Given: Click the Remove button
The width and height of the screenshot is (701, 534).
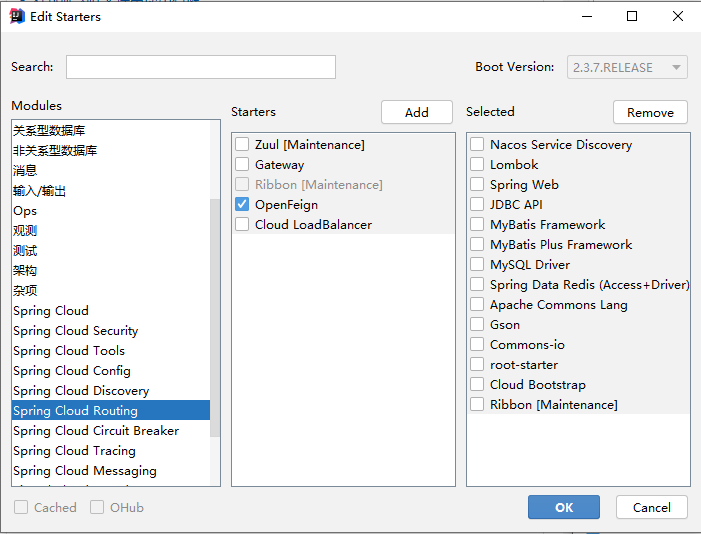Looking at the screenshot, I should [x=650, y=112].
